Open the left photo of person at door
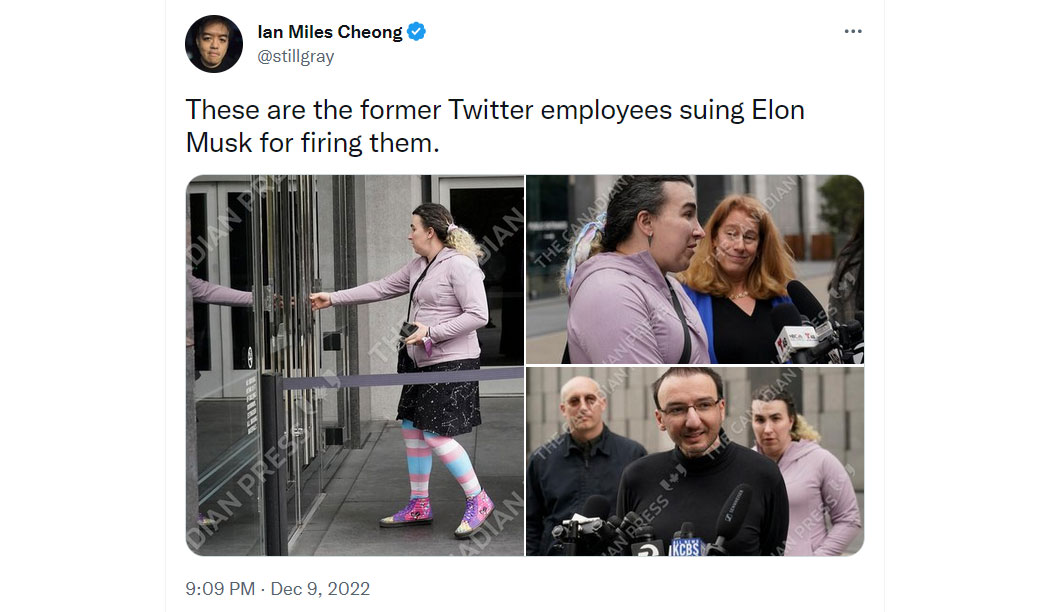1050x612 pixels. pyautogui.click(x=355, y=366)
